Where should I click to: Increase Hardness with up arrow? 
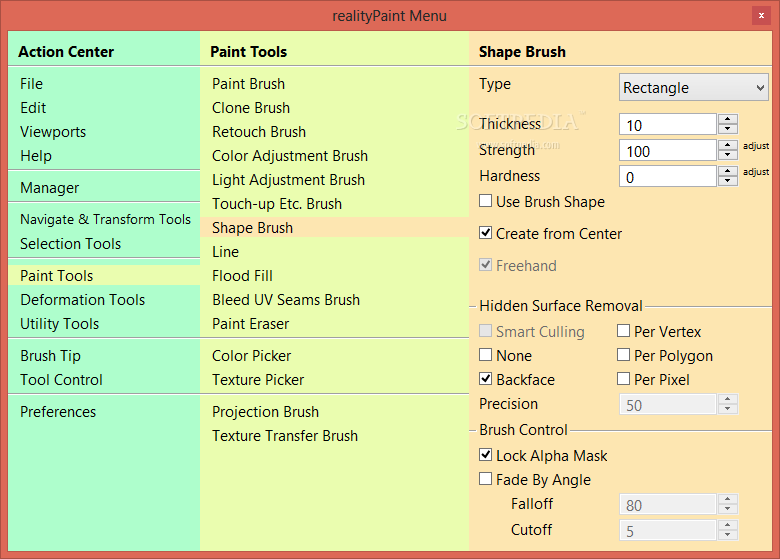(728, 171)
